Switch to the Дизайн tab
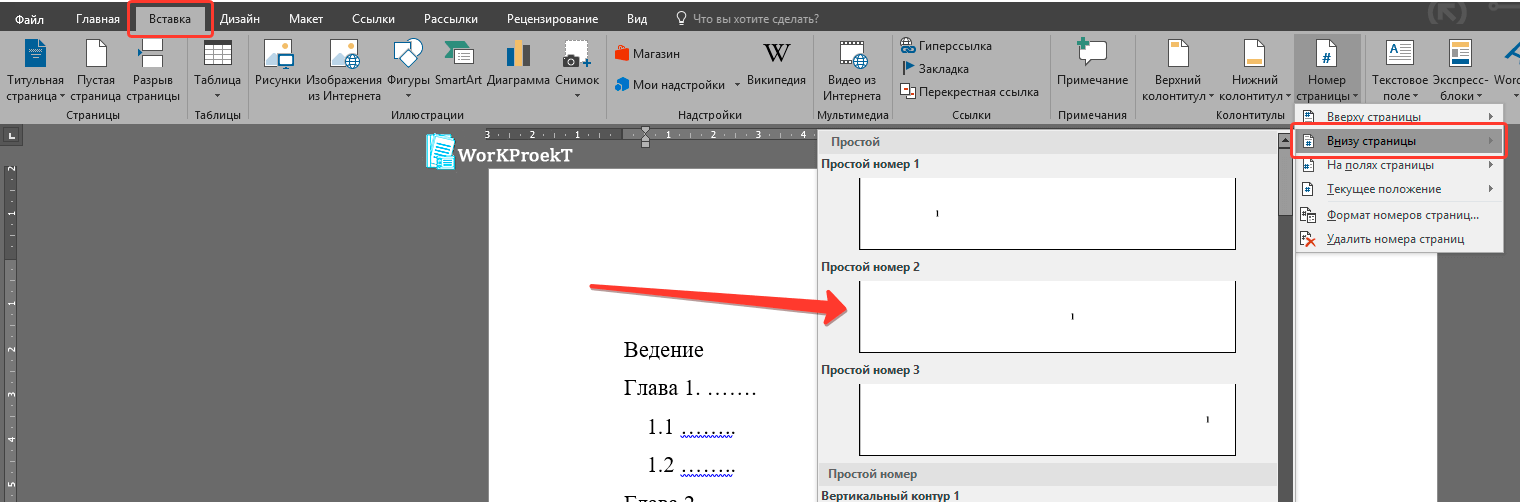Image resolution: width=1520 pixels, height=502 pixels. 241,19
